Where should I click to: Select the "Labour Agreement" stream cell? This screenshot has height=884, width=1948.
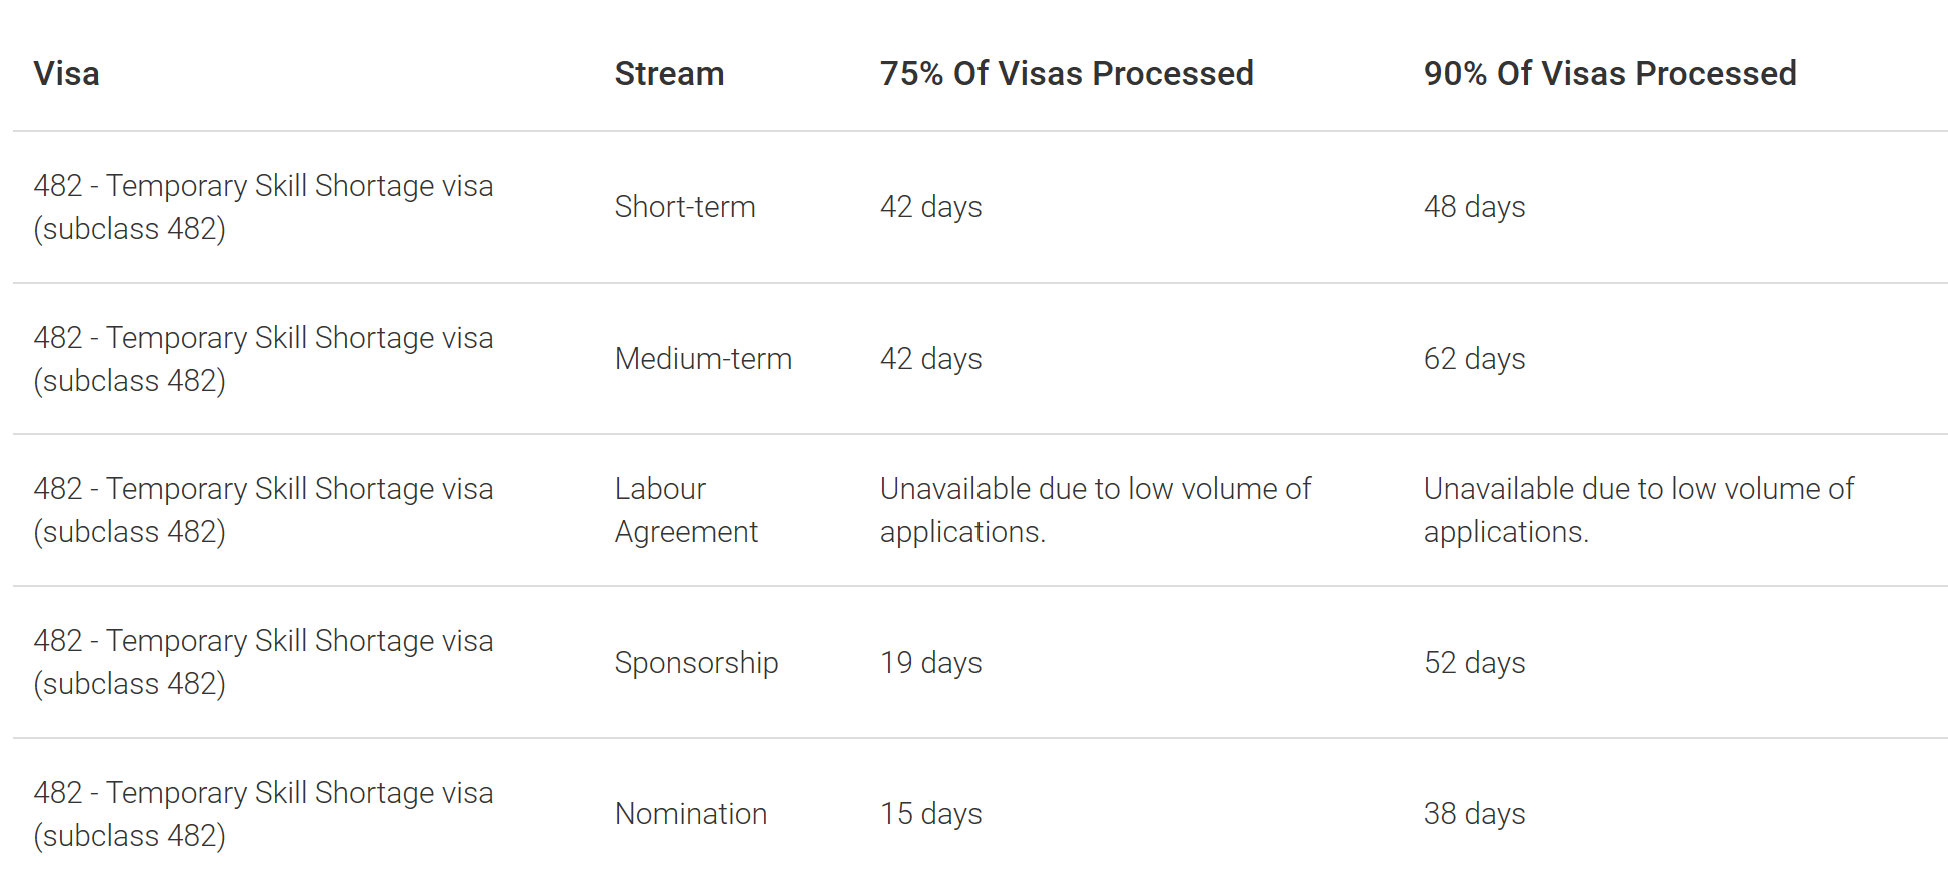click(686, 510)
